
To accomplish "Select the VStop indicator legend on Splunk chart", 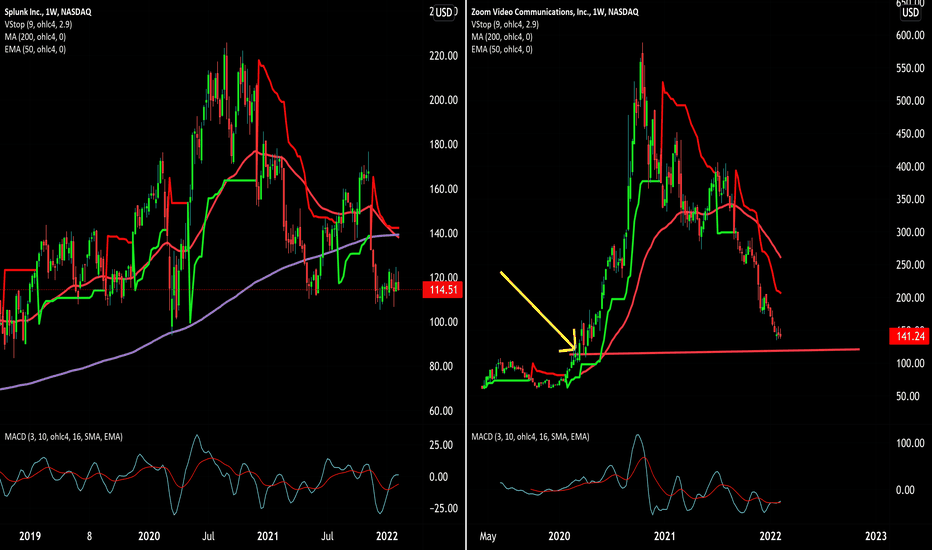I will click(39, 24).
